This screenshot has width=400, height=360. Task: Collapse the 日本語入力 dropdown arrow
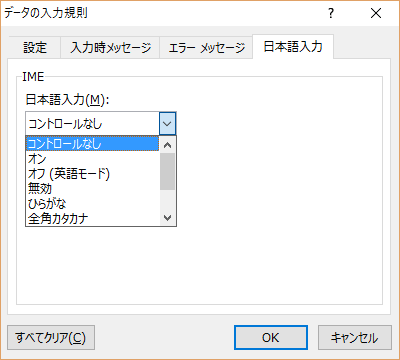167,124
